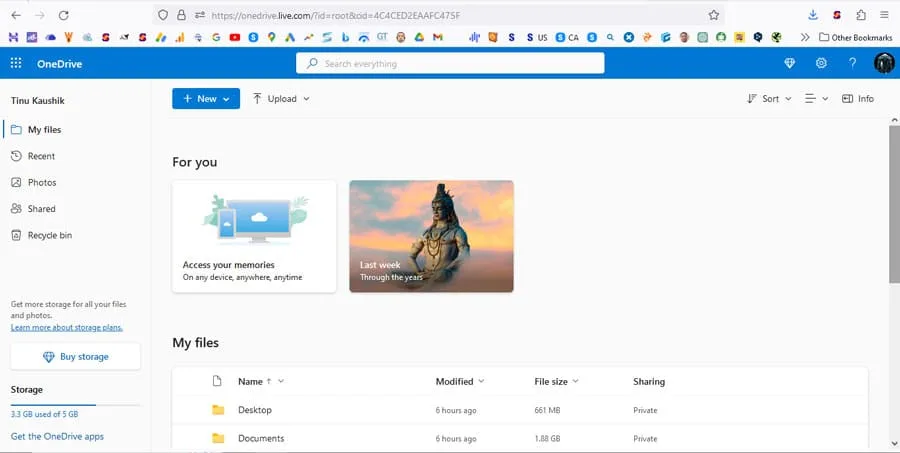The width and height of the screenshot is (900, 453).
Task: Click the Tinu Kaushik name in sidebar
Action: [37, 100]
